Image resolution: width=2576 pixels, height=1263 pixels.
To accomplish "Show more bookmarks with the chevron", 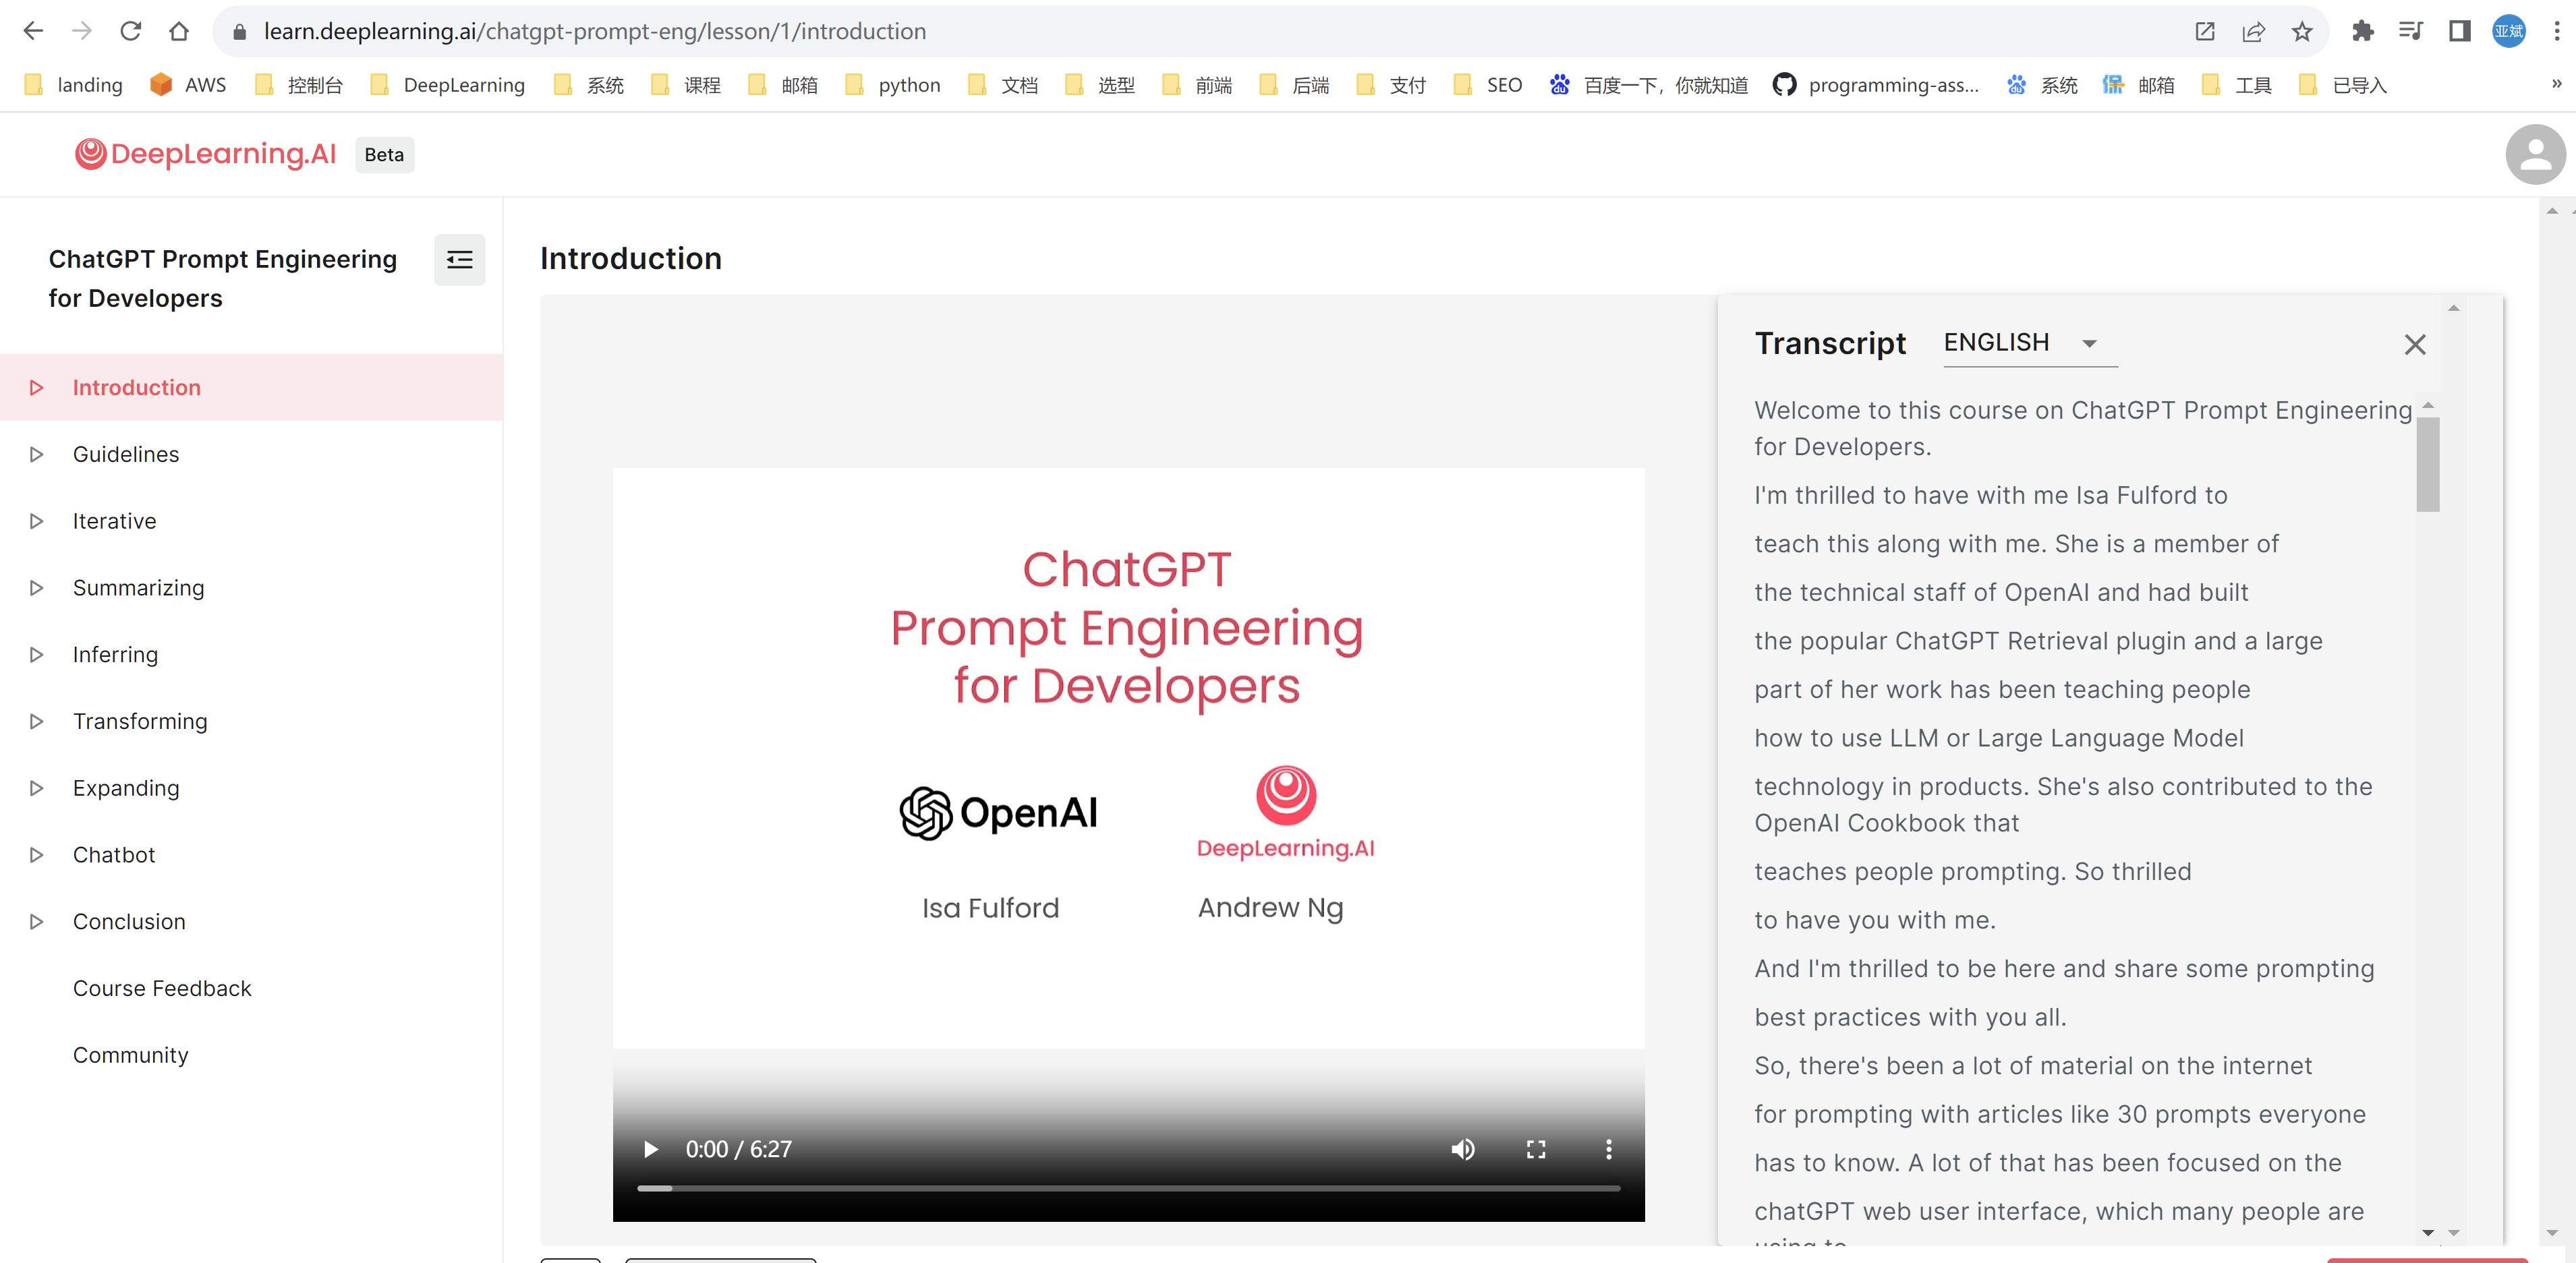I will pos(2556,84).
